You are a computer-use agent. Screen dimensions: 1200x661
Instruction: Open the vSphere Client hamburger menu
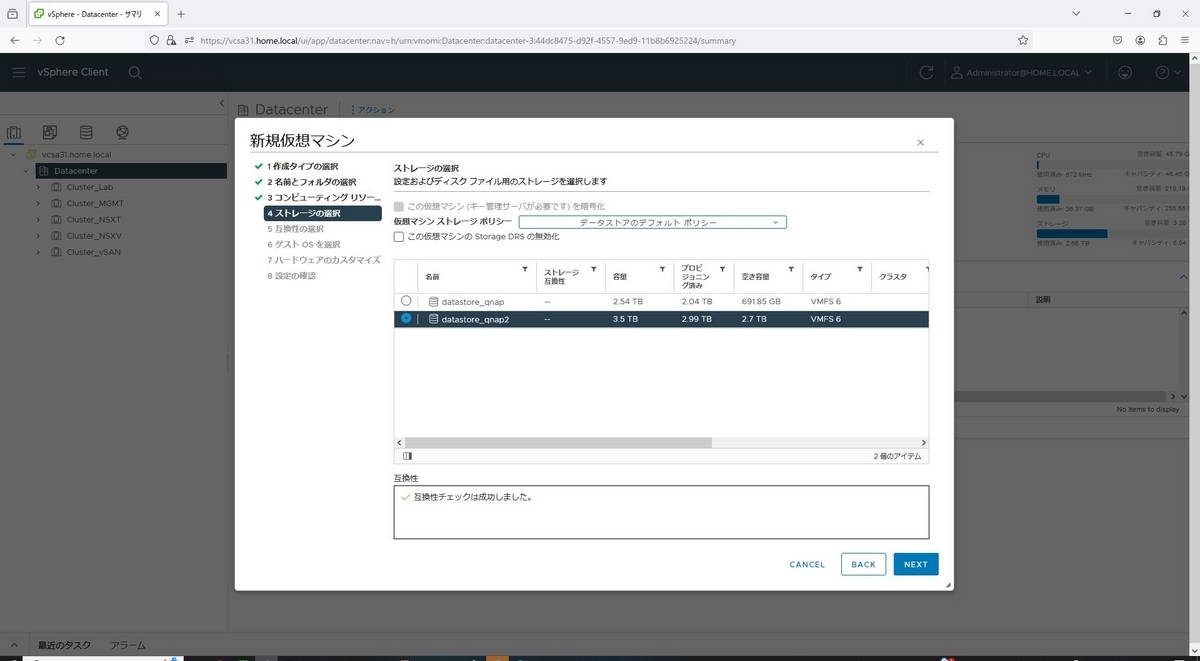click(19, 72)
